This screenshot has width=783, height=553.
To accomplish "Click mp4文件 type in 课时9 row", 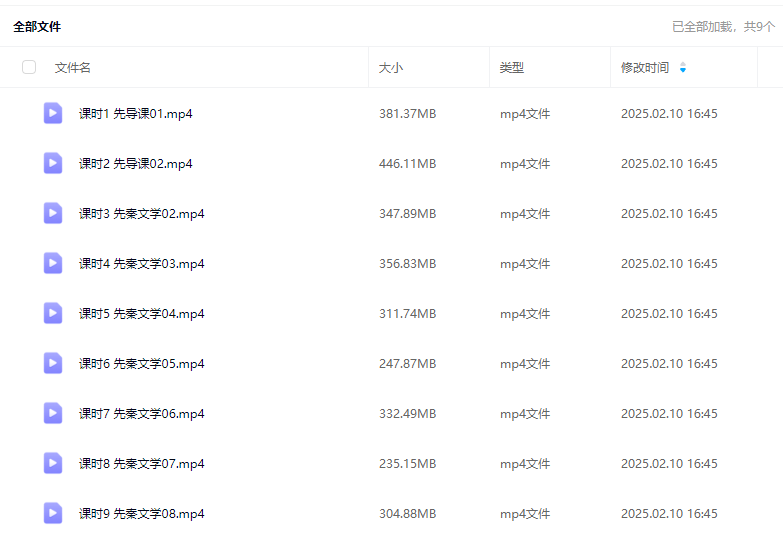I will (x=525, y=514).
